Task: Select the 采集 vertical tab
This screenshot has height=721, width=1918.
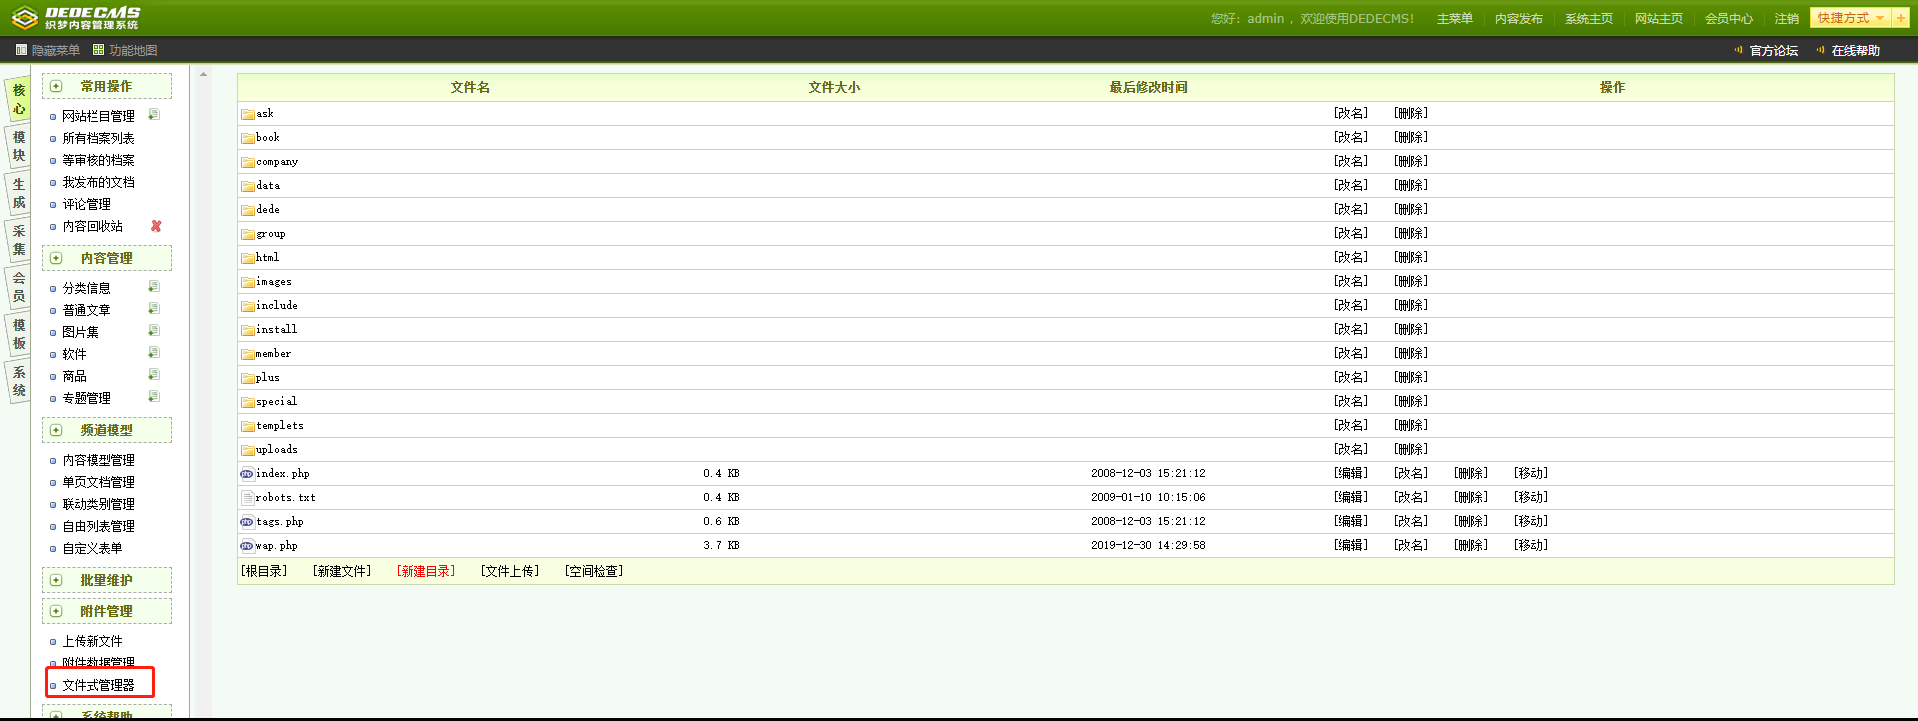Action: [18, 240]
